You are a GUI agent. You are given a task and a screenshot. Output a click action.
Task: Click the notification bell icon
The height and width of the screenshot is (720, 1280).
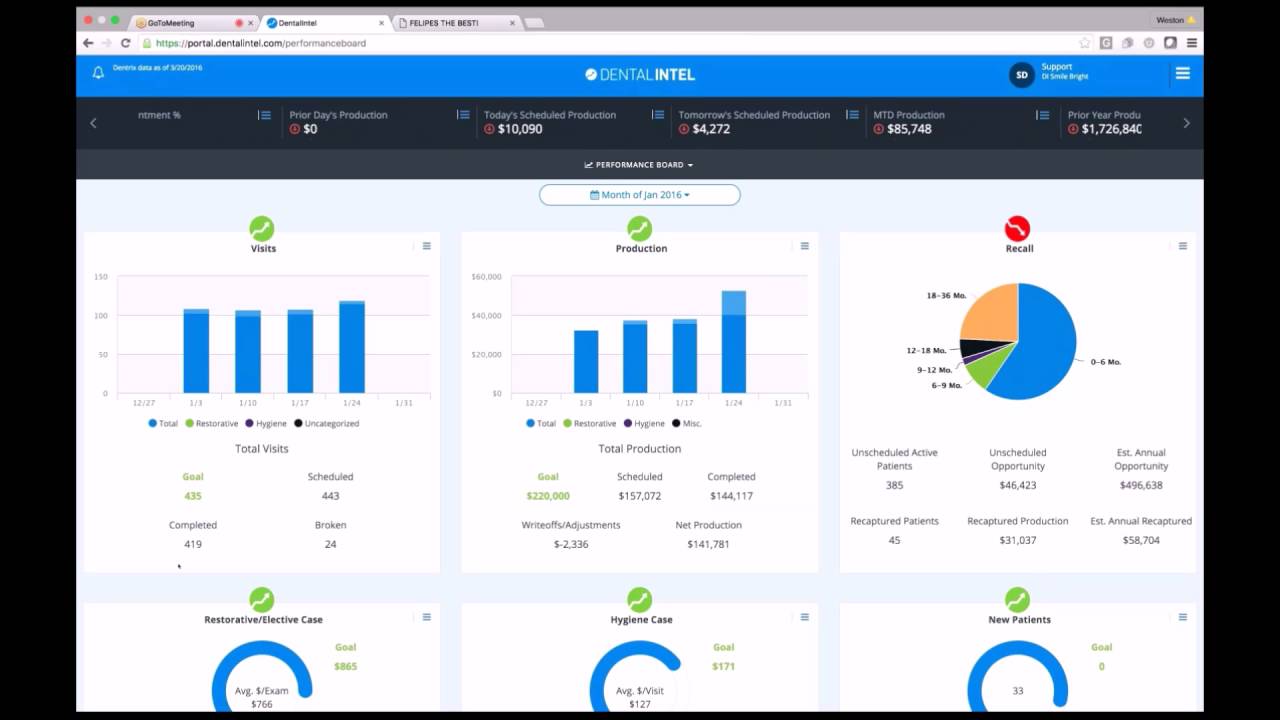(x=98, y=73)
